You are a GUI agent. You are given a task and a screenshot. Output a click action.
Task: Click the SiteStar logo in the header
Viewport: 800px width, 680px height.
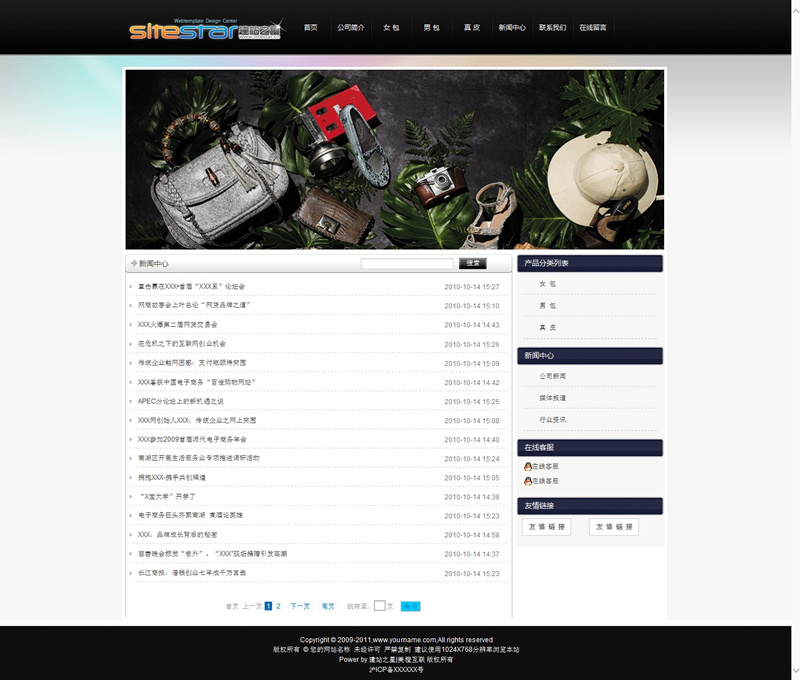(205, 29)
